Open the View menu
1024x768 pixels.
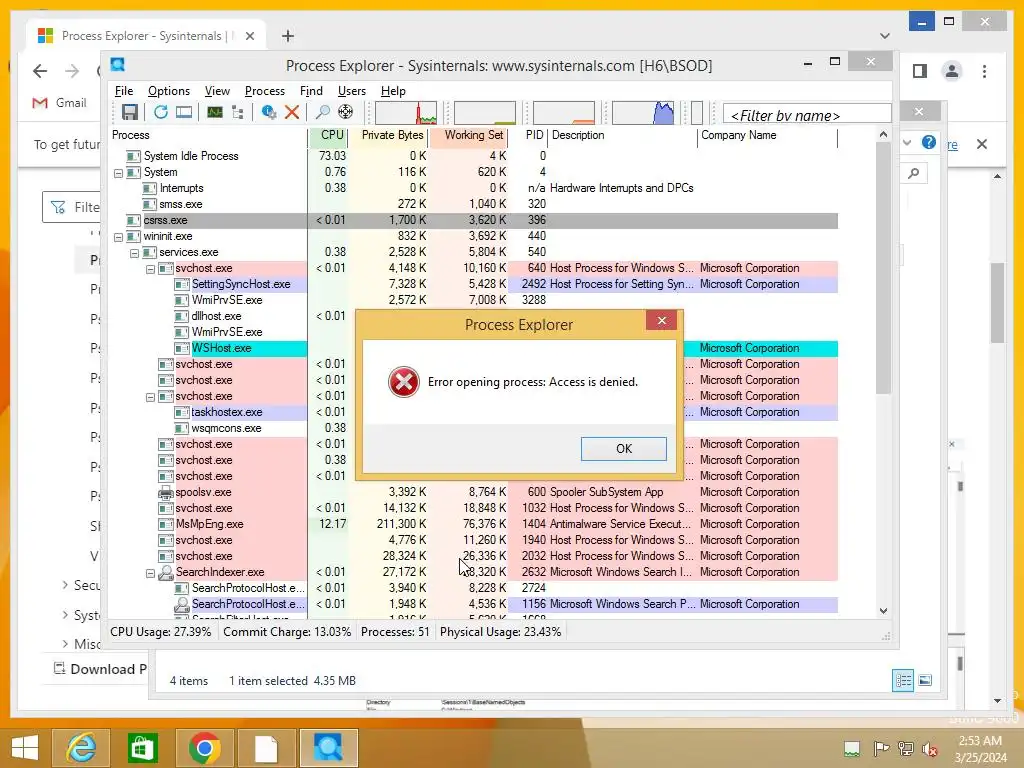point(217,91)
